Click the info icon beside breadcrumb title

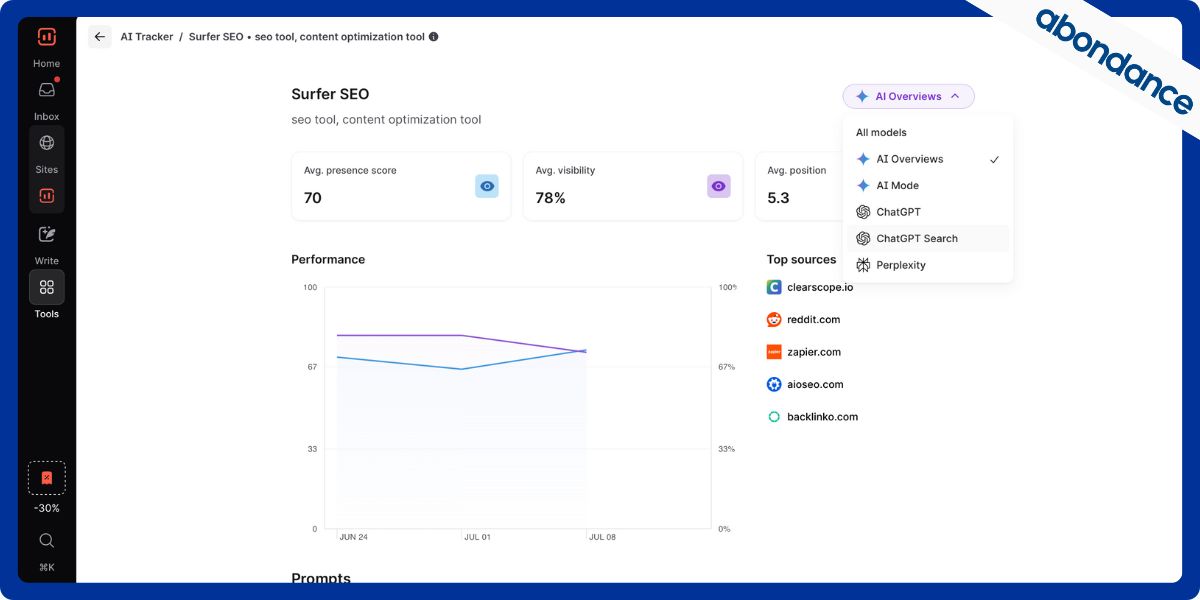tap(433, 37)
